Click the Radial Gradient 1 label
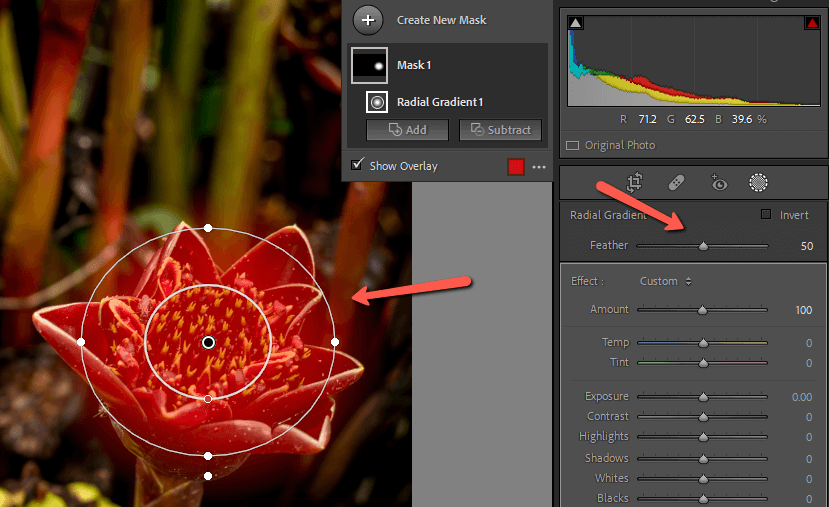 [440, 102]
